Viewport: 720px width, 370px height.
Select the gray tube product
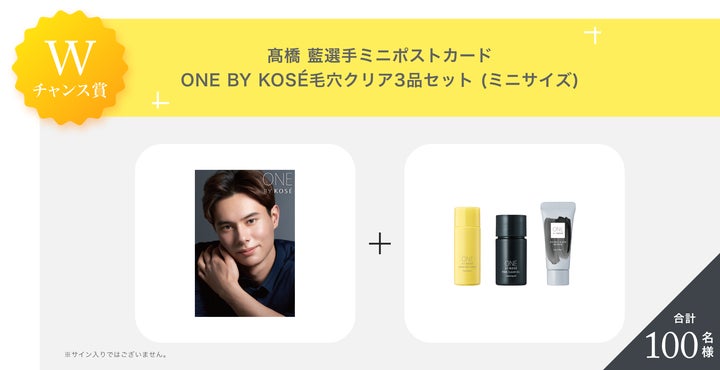click(558, 243)
